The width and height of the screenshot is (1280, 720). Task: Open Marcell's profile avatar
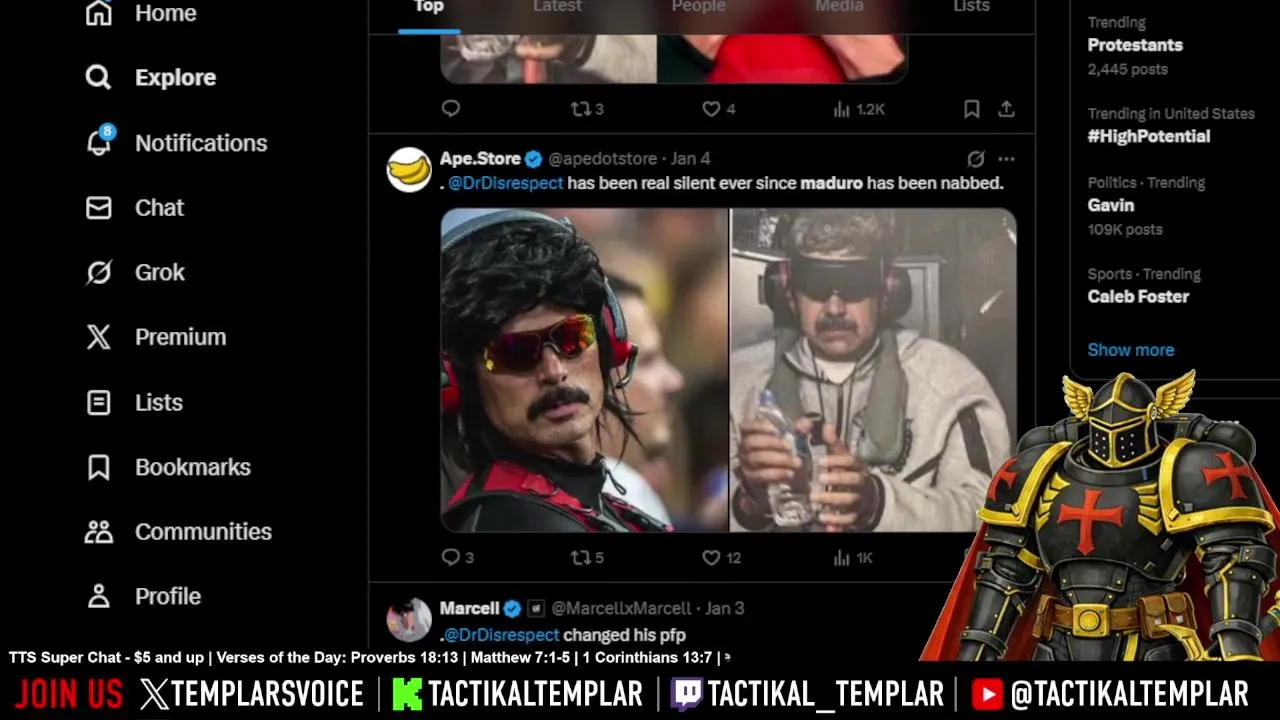(x=409, y=620)
